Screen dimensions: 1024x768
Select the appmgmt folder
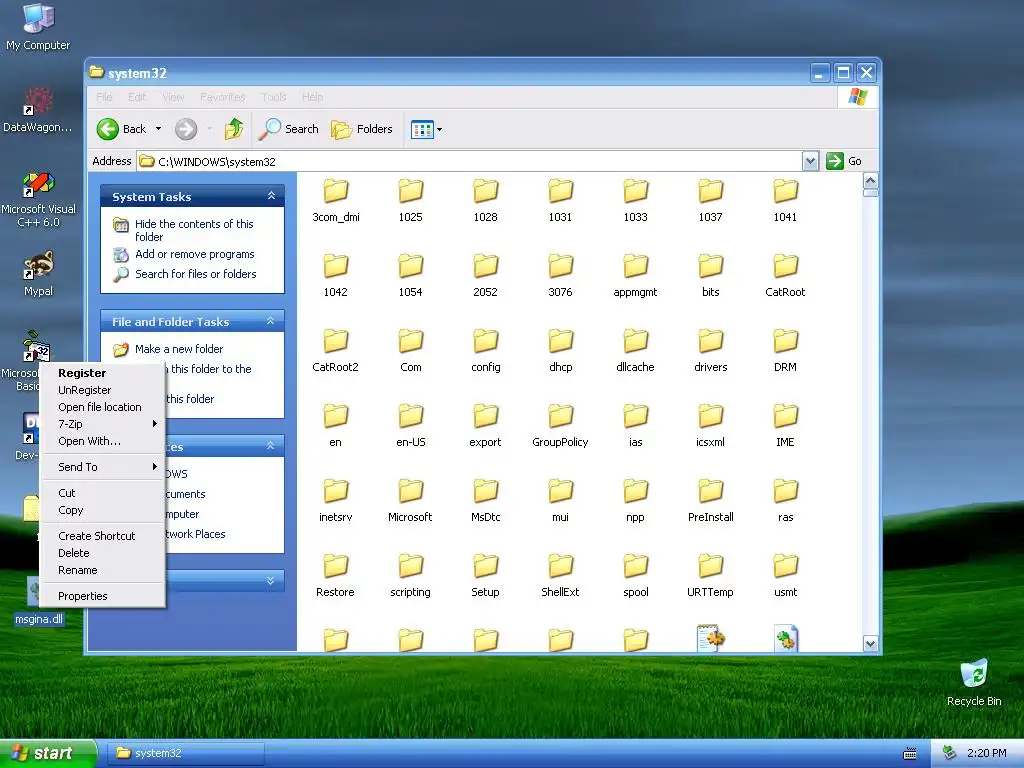(635, 276)
